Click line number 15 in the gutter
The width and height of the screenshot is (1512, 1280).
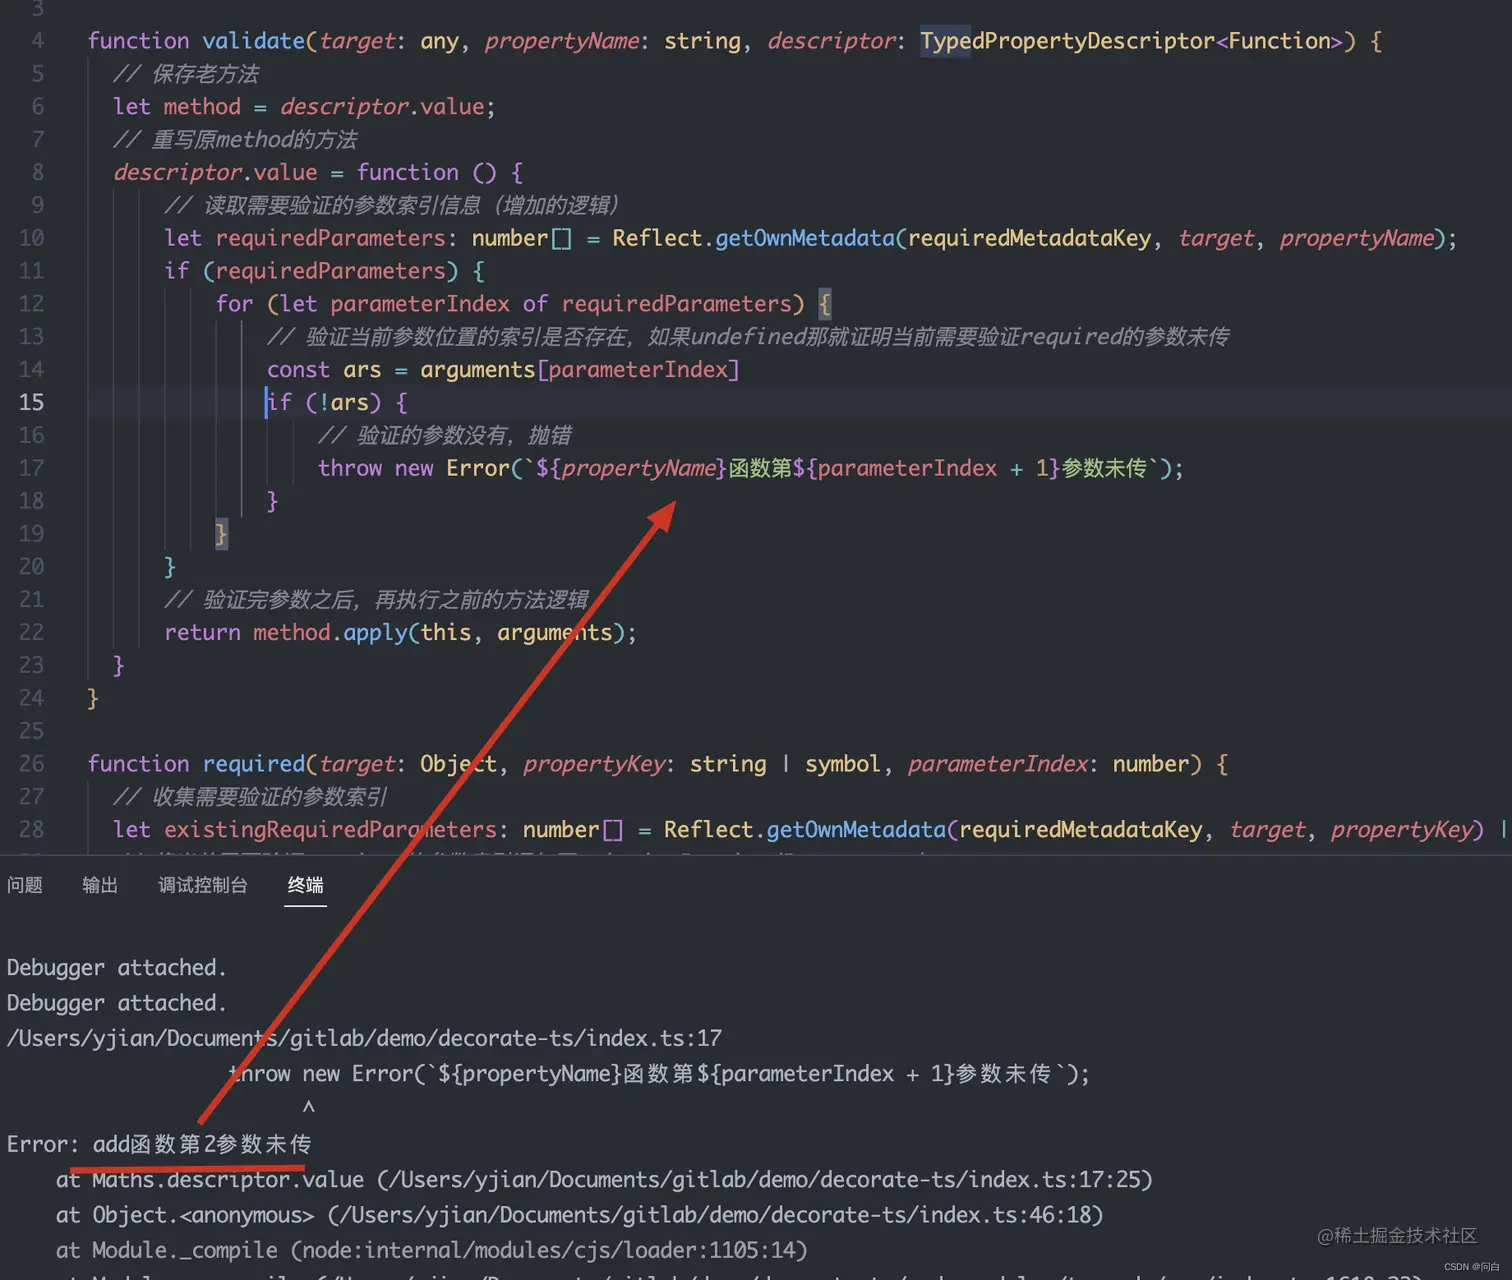click(31, 402)
